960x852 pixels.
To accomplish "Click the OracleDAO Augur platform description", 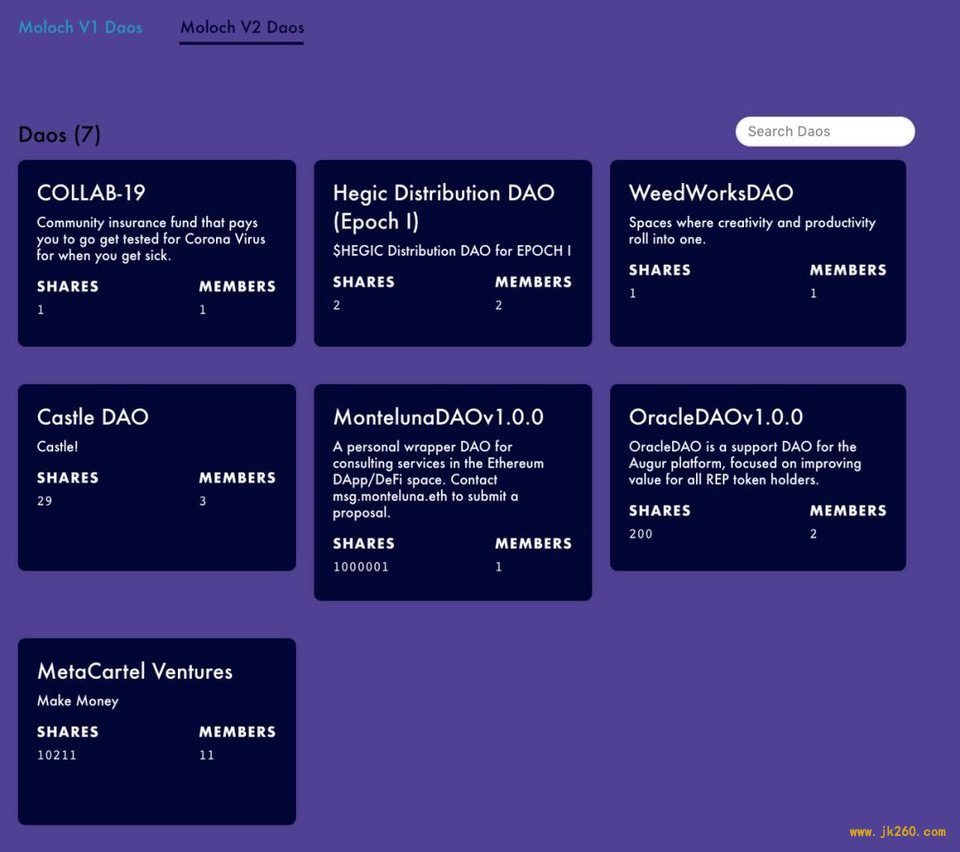I will tap(744, 463).
